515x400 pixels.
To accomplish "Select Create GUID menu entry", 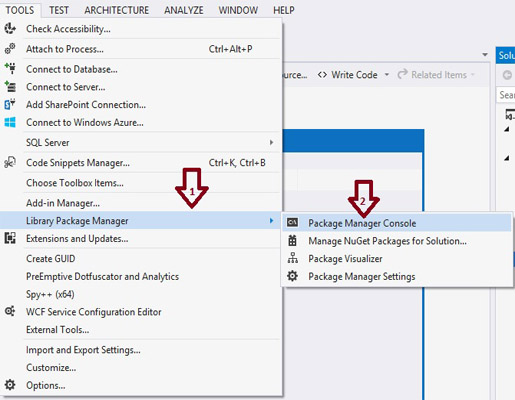I will 141,259.
